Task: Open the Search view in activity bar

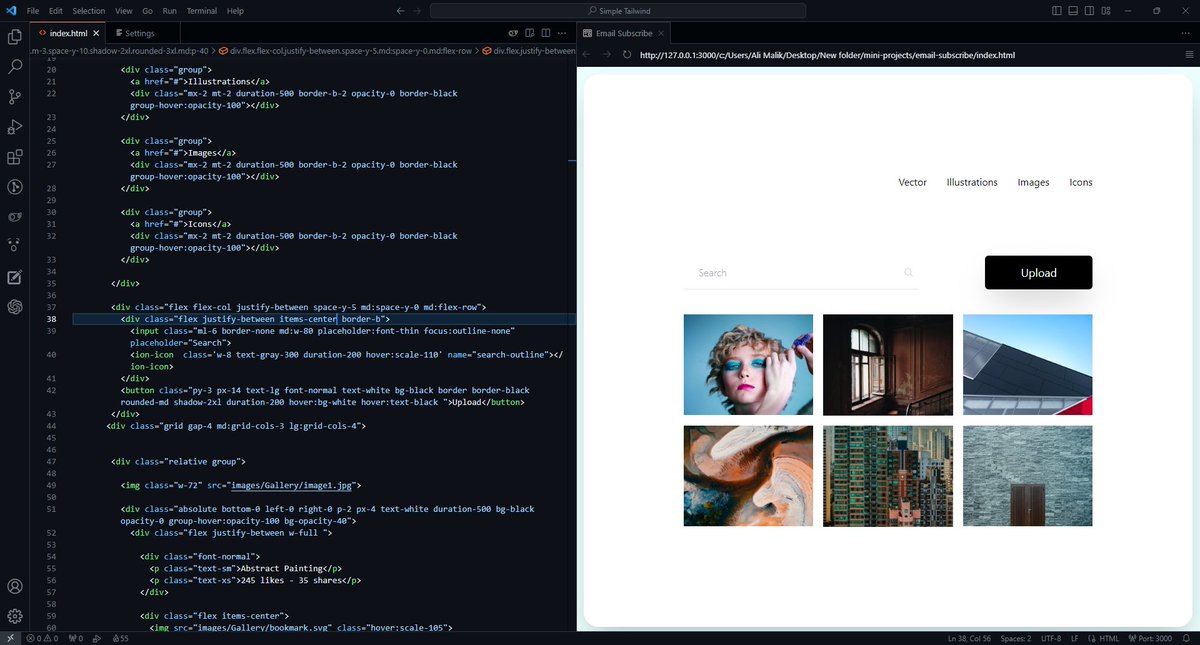Action: 15,67
